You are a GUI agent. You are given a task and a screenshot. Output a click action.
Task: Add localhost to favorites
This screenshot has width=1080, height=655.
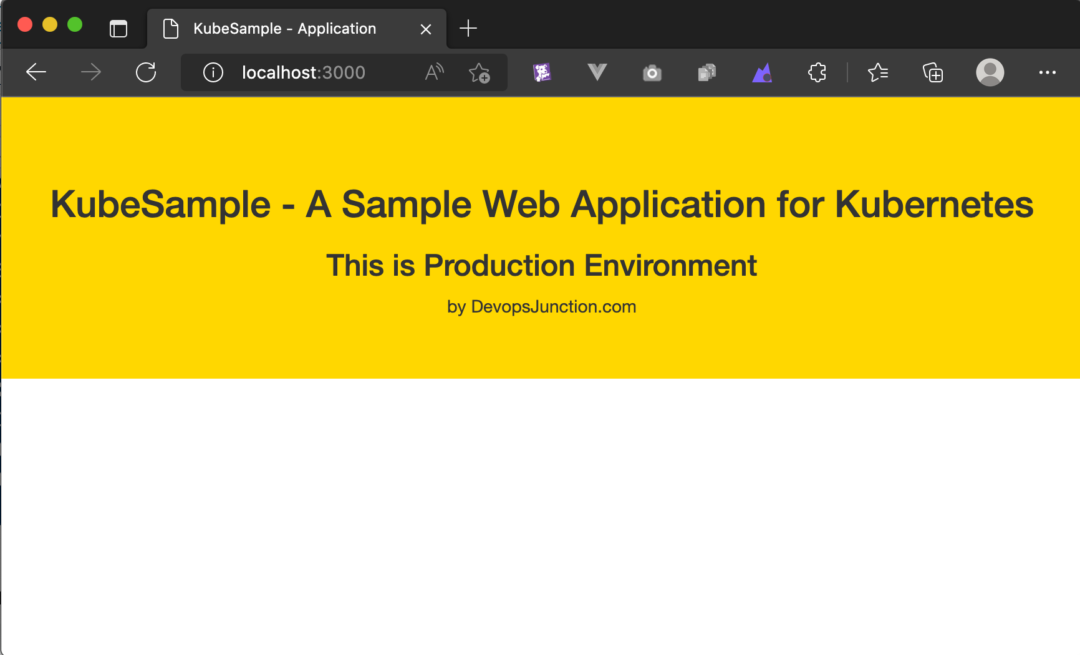click(x=480, y=73)
